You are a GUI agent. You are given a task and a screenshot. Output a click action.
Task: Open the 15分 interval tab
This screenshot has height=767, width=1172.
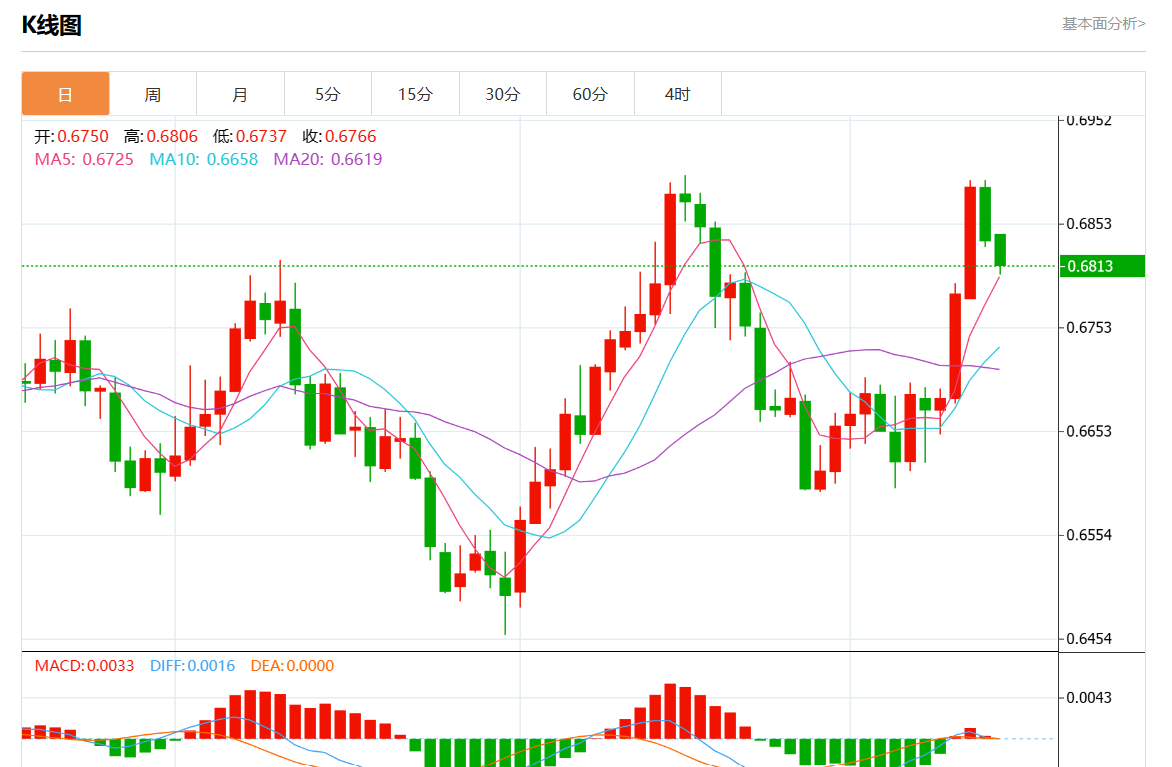(416, 94)
